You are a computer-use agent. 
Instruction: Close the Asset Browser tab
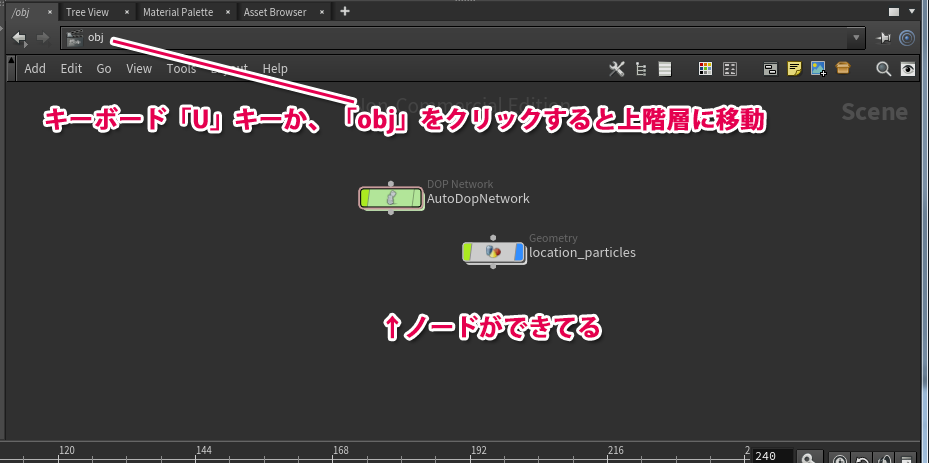click(322, 12)
